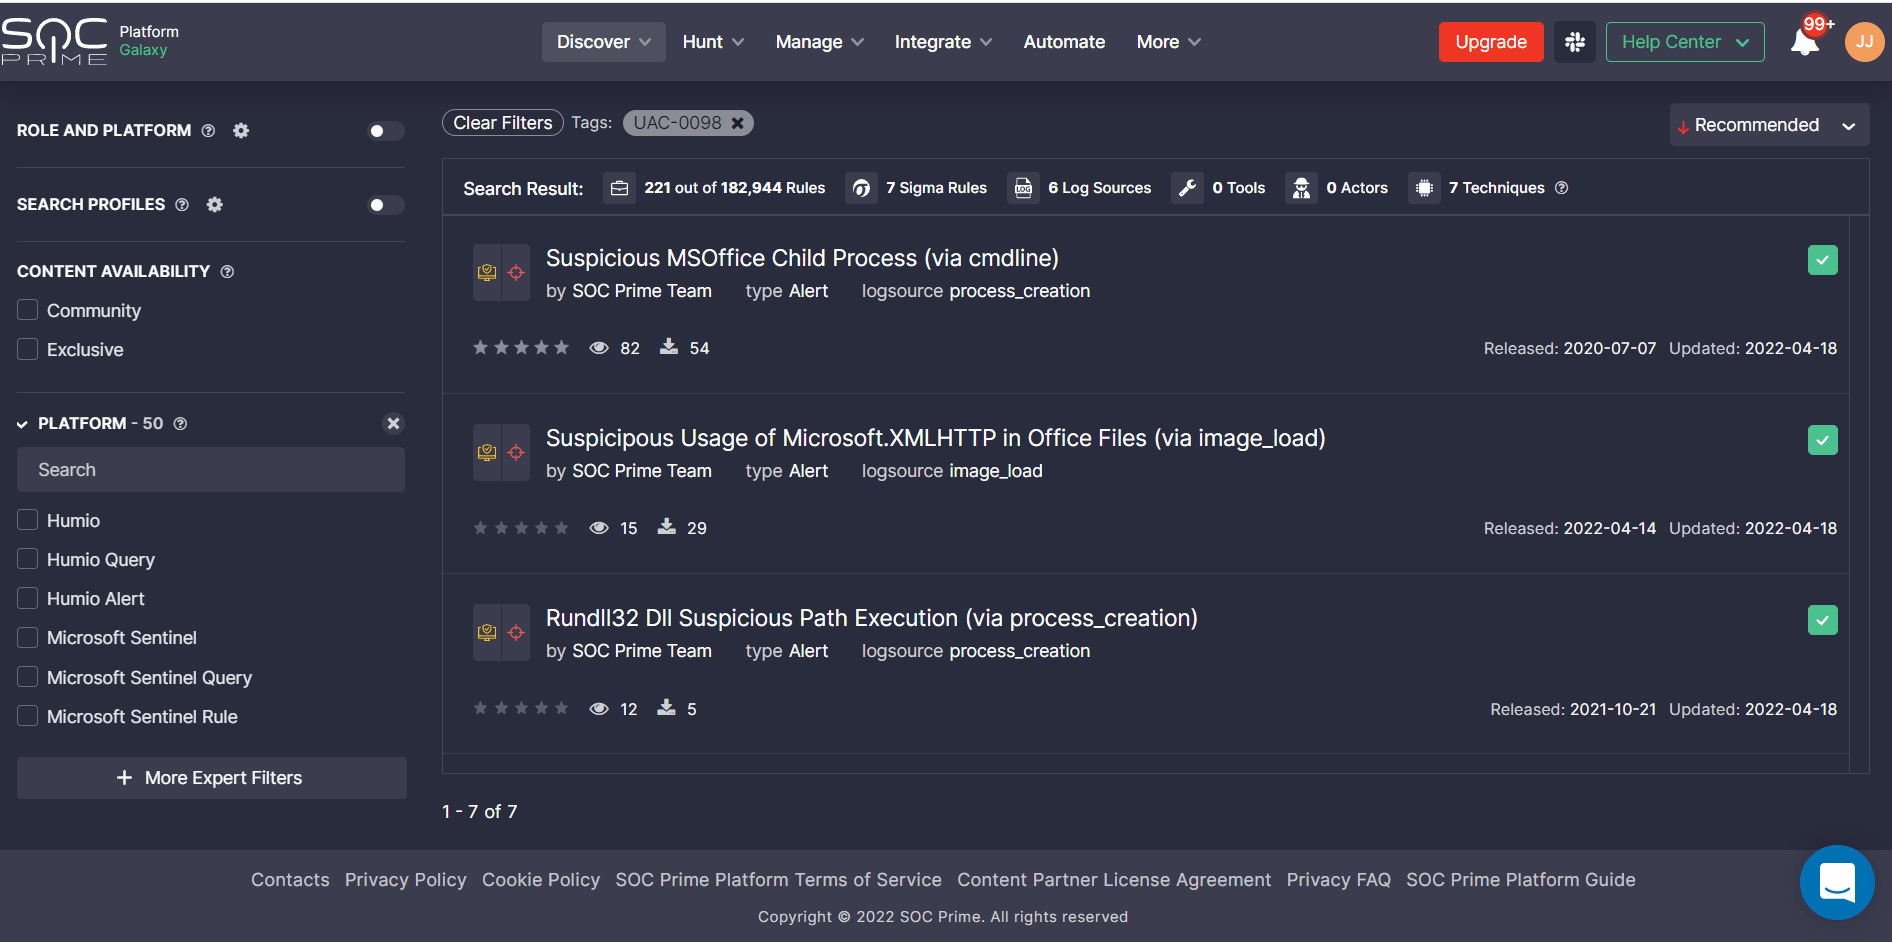Open the notifications bell
This screenshot has width=1892, height=942.
[x=1805, y=42]
